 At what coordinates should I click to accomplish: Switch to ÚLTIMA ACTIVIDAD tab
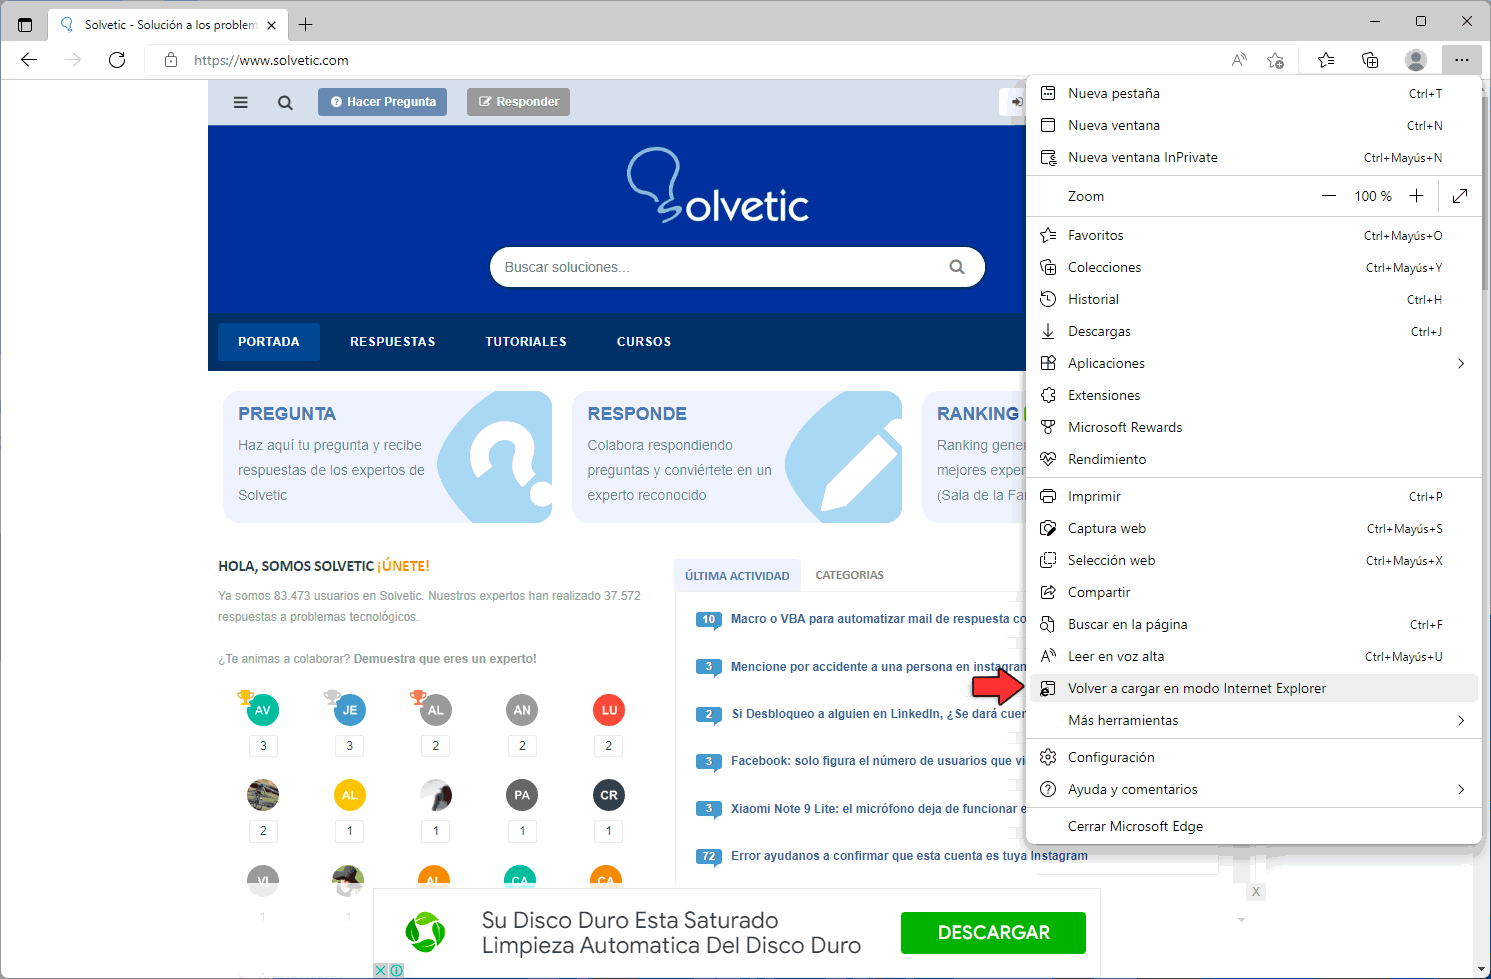737,576
